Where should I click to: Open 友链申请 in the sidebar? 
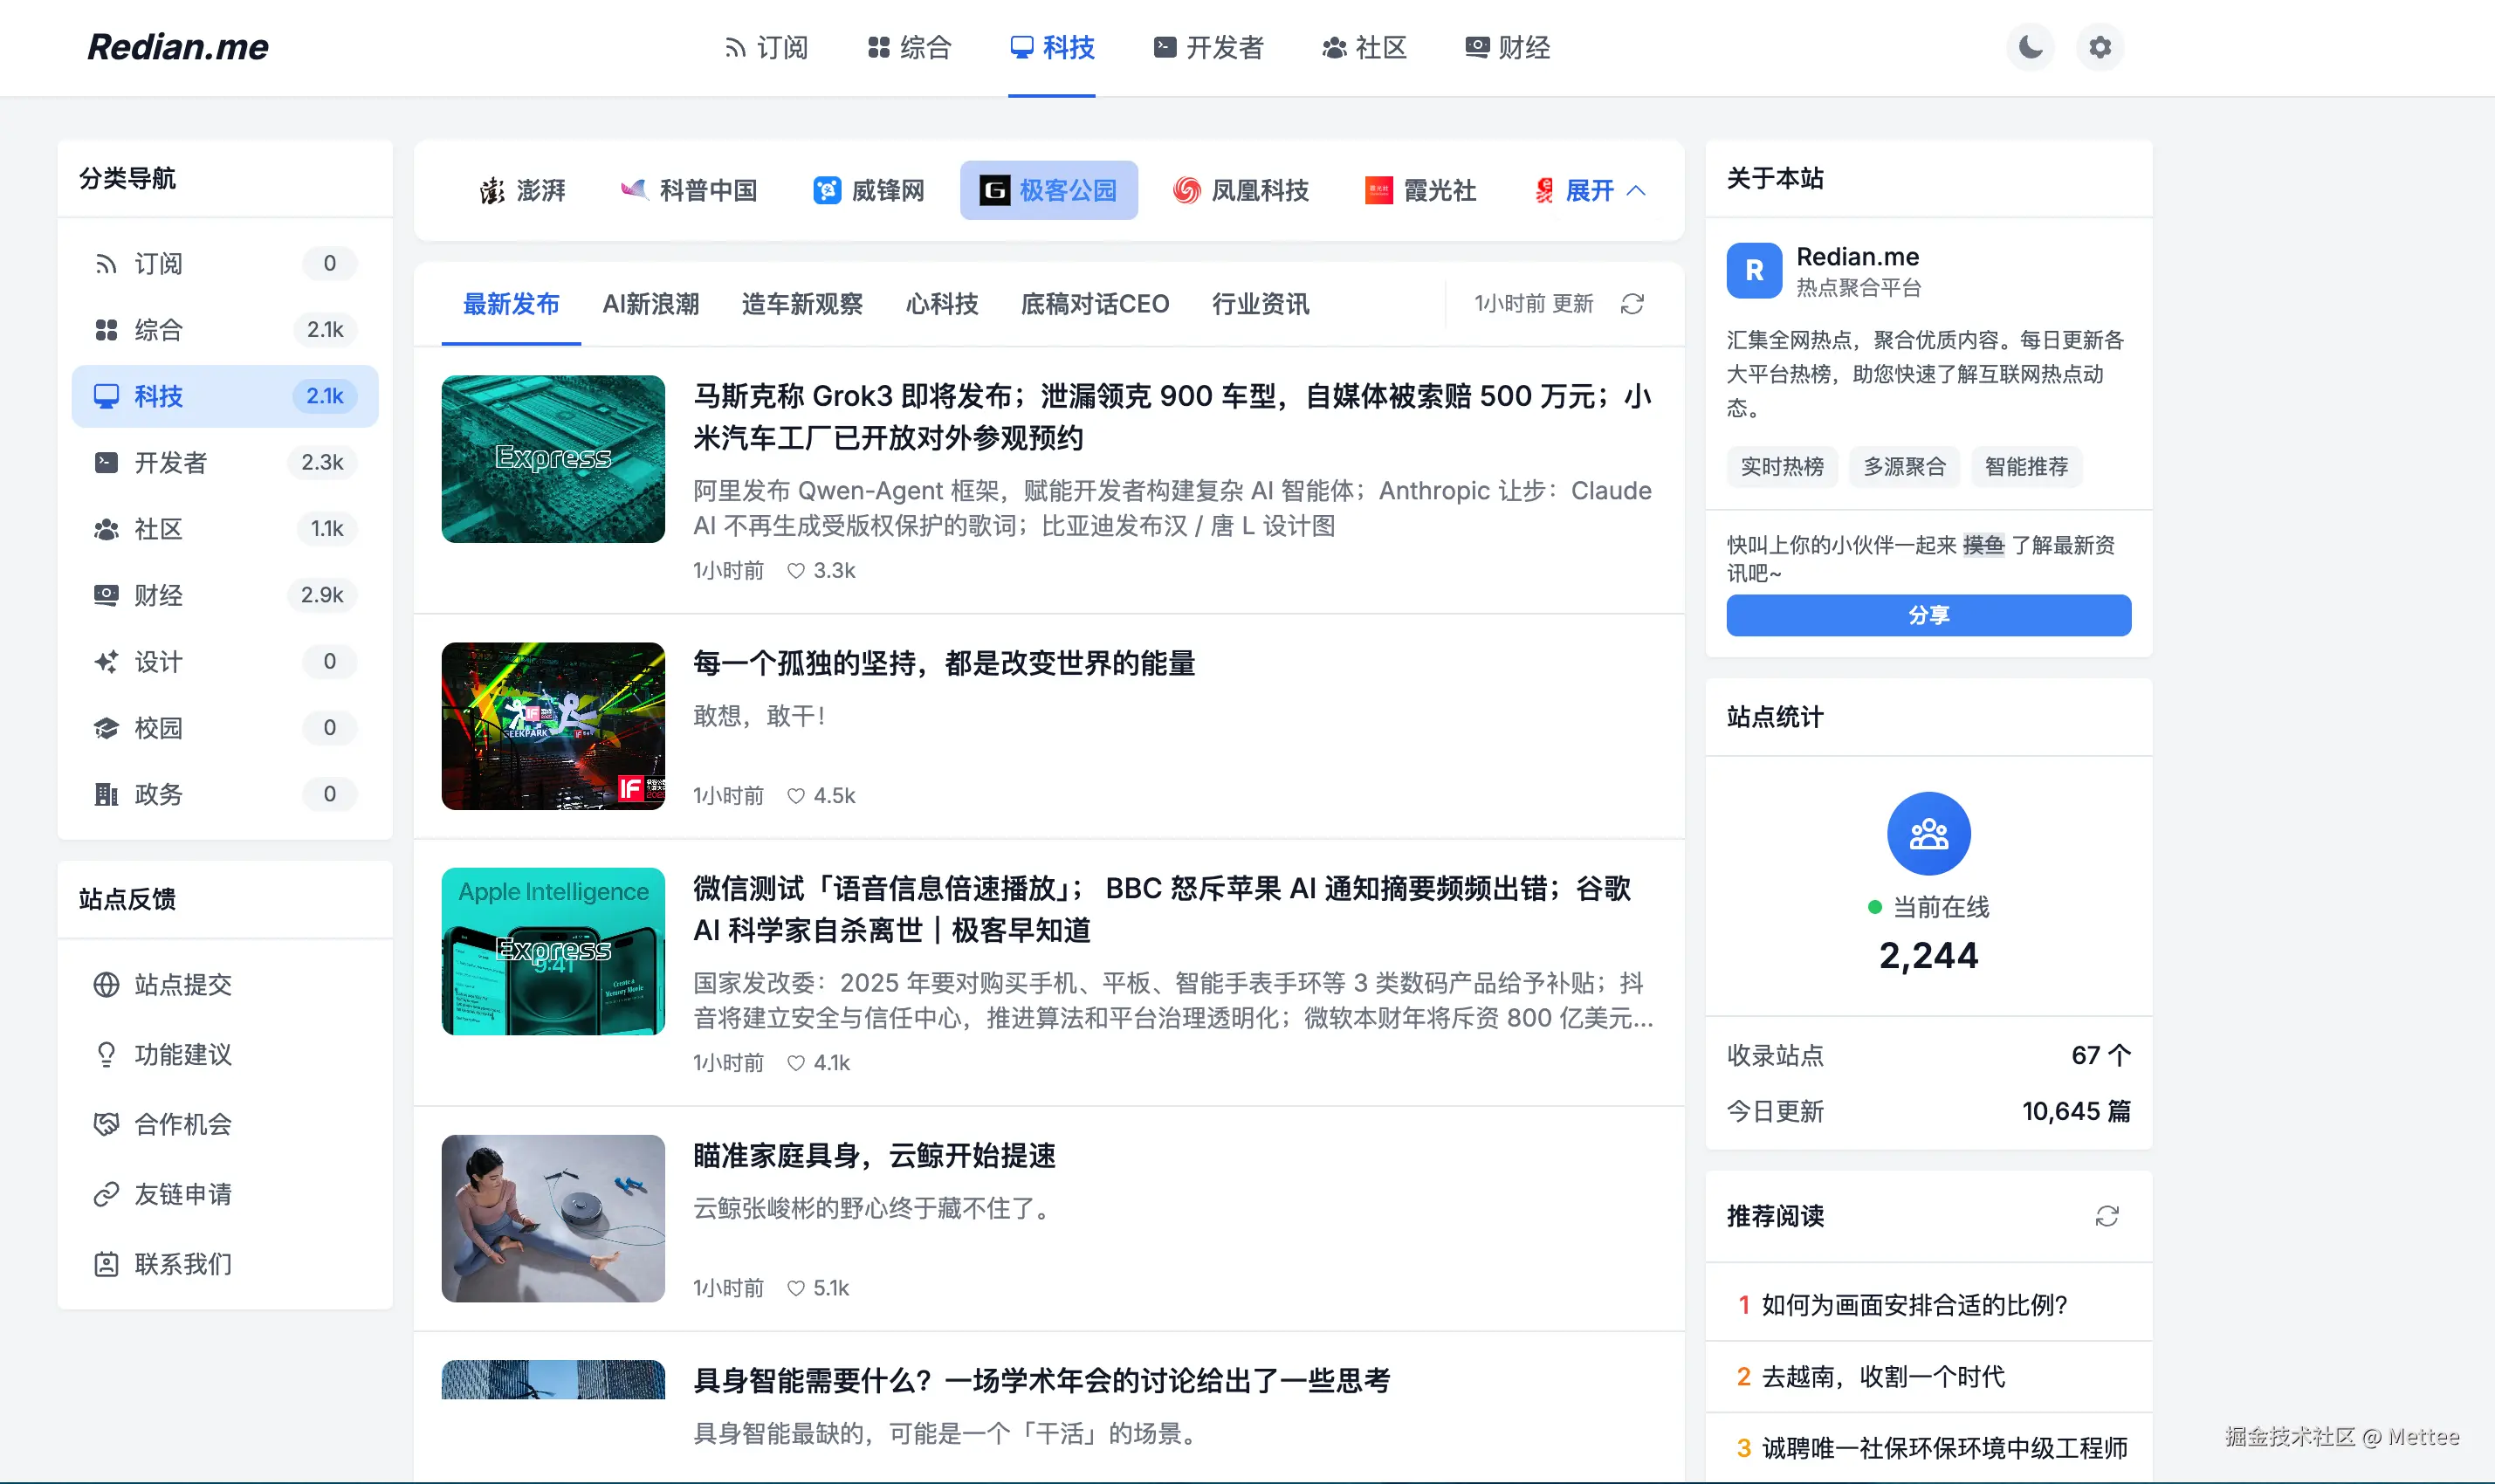[x=183, y=1194]
